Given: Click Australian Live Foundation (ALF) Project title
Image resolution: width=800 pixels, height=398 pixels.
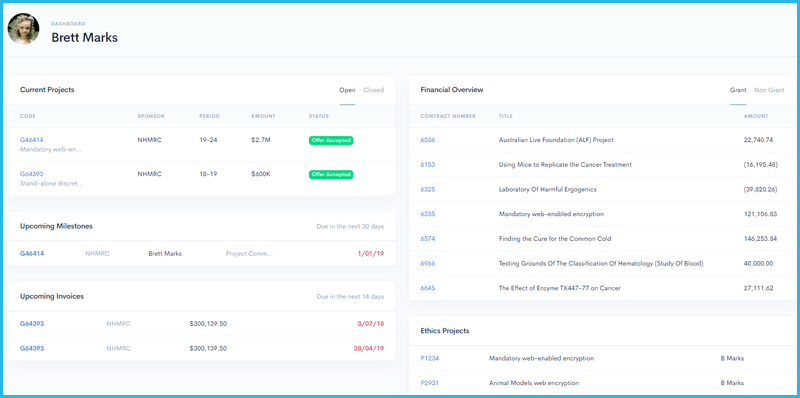Looking at the screenshot, I should coord(556,140).
